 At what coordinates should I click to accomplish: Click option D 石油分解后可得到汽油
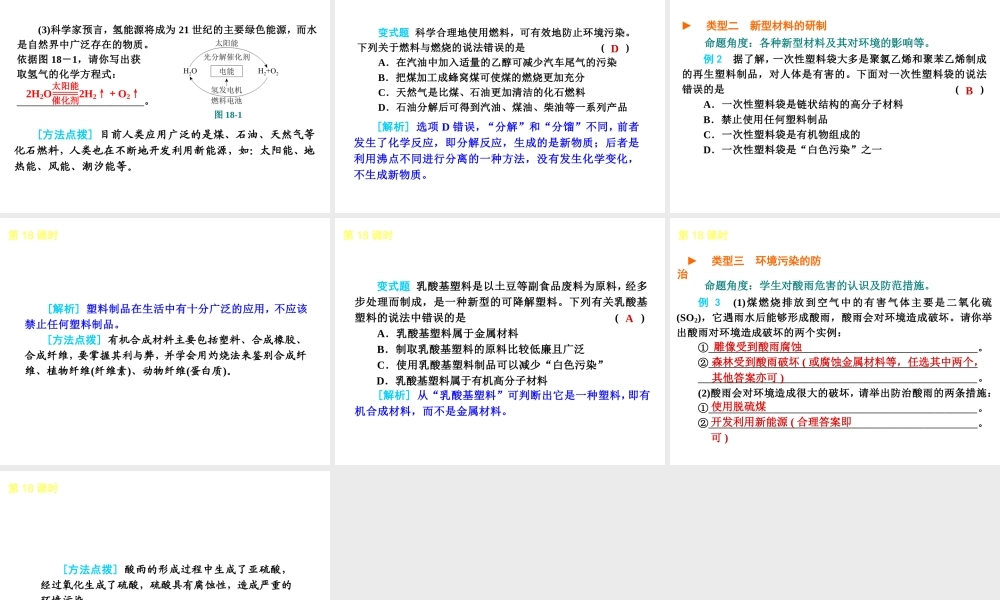point(503,107)
